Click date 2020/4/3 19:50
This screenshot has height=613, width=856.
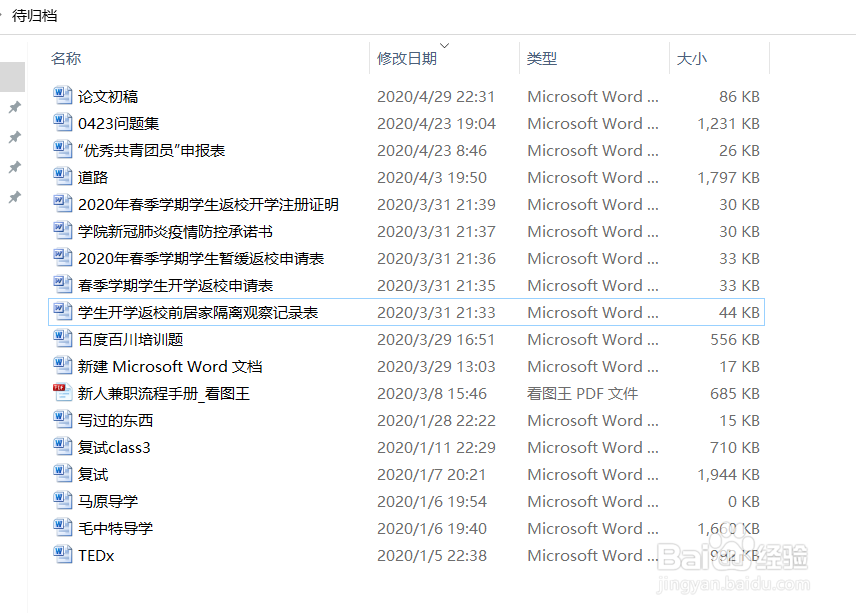click(432, 178)
